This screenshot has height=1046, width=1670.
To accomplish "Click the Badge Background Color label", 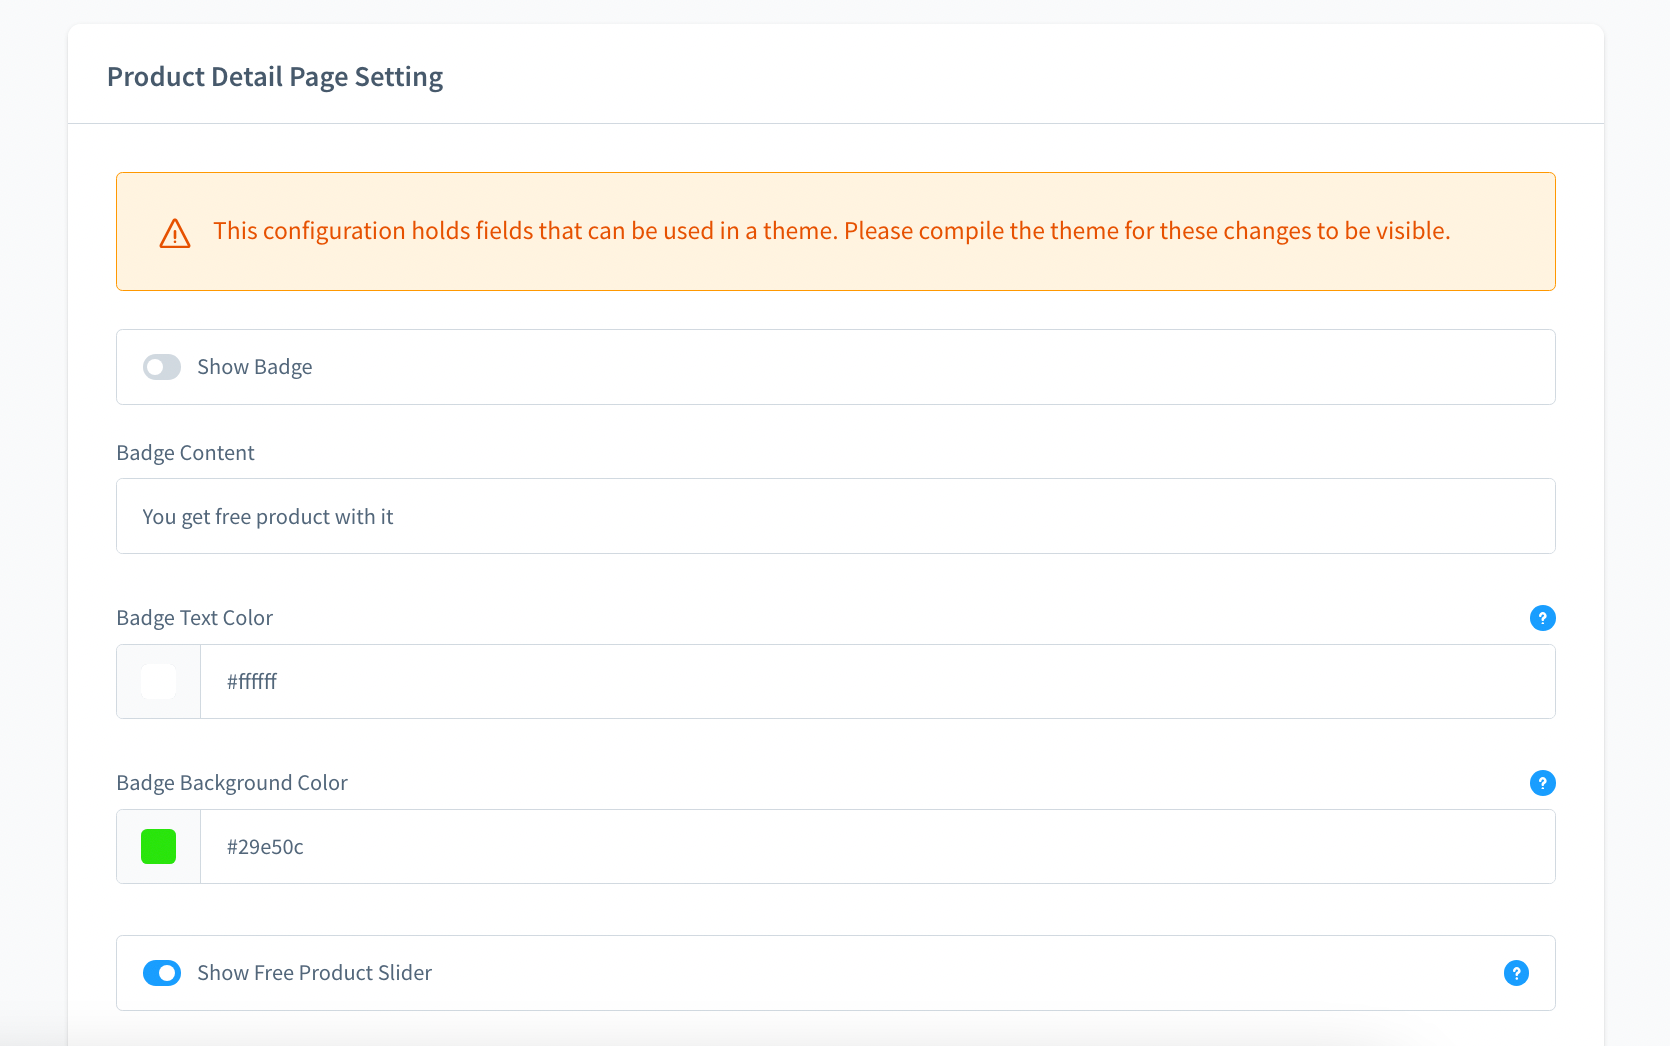I will tap(232, 783).
